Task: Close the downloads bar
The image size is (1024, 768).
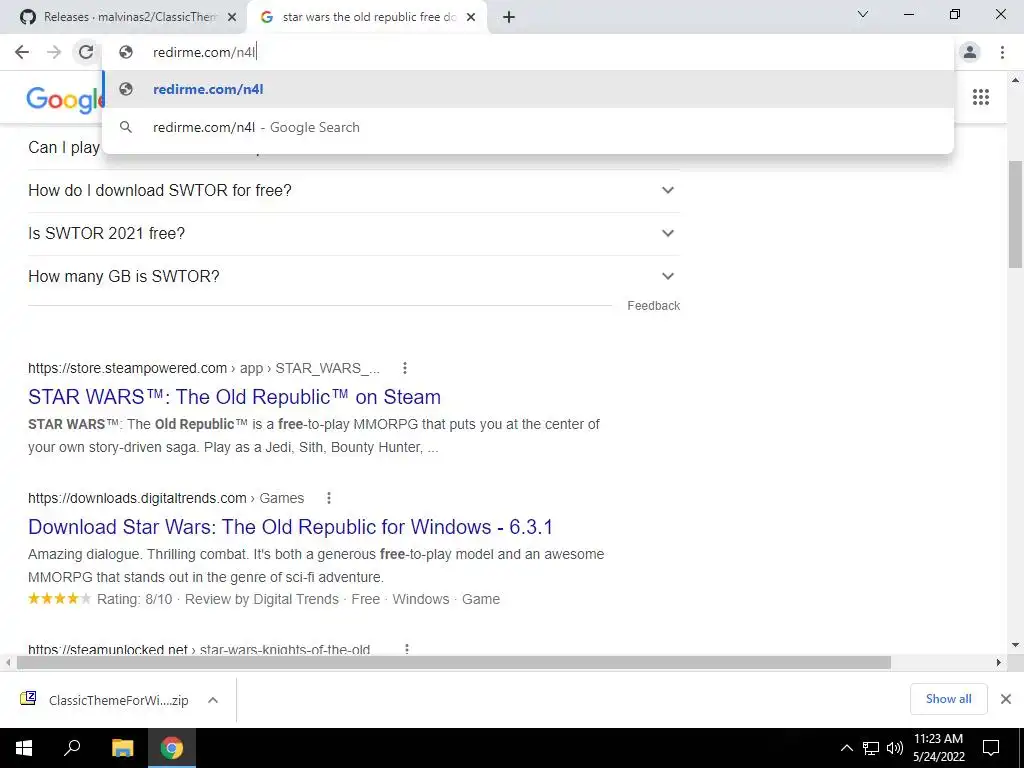Action: click(1006, 699)
